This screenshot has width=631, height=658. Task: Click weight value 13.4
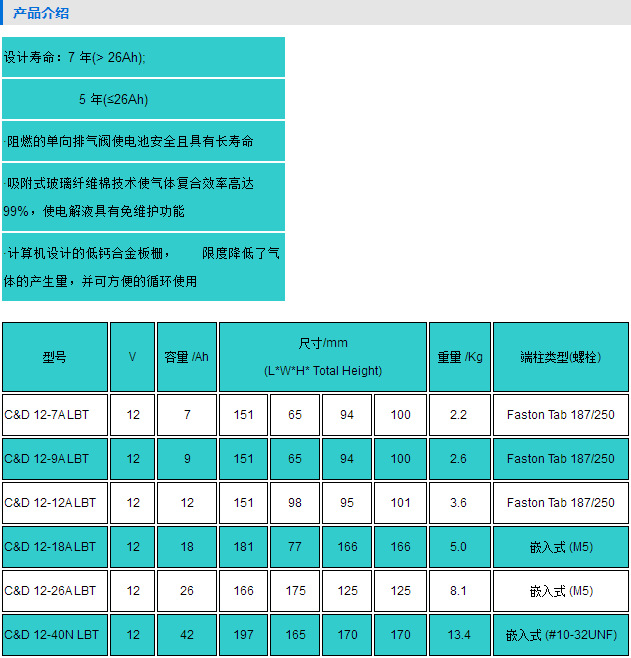(460, 634)
